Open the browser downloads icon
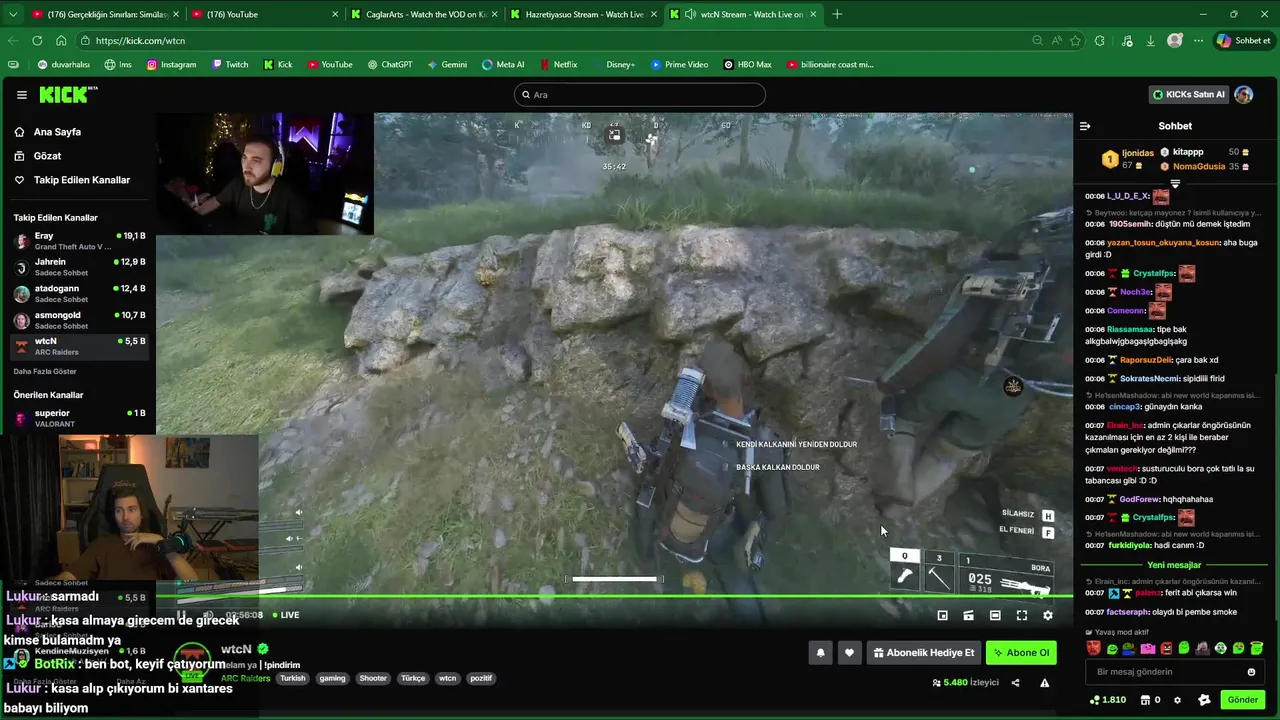 (x=1150, y=41)
